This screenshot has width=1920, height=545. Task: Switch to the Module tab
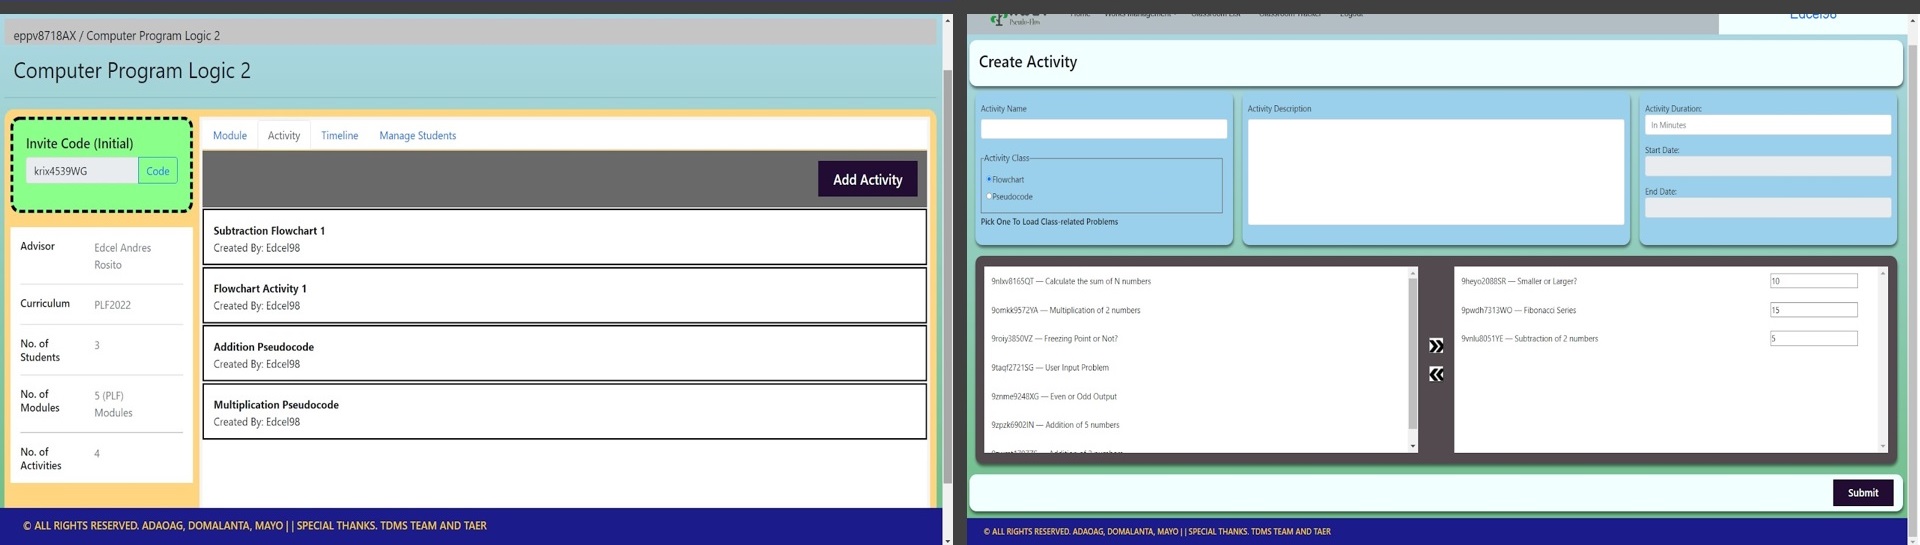(229, 135)
